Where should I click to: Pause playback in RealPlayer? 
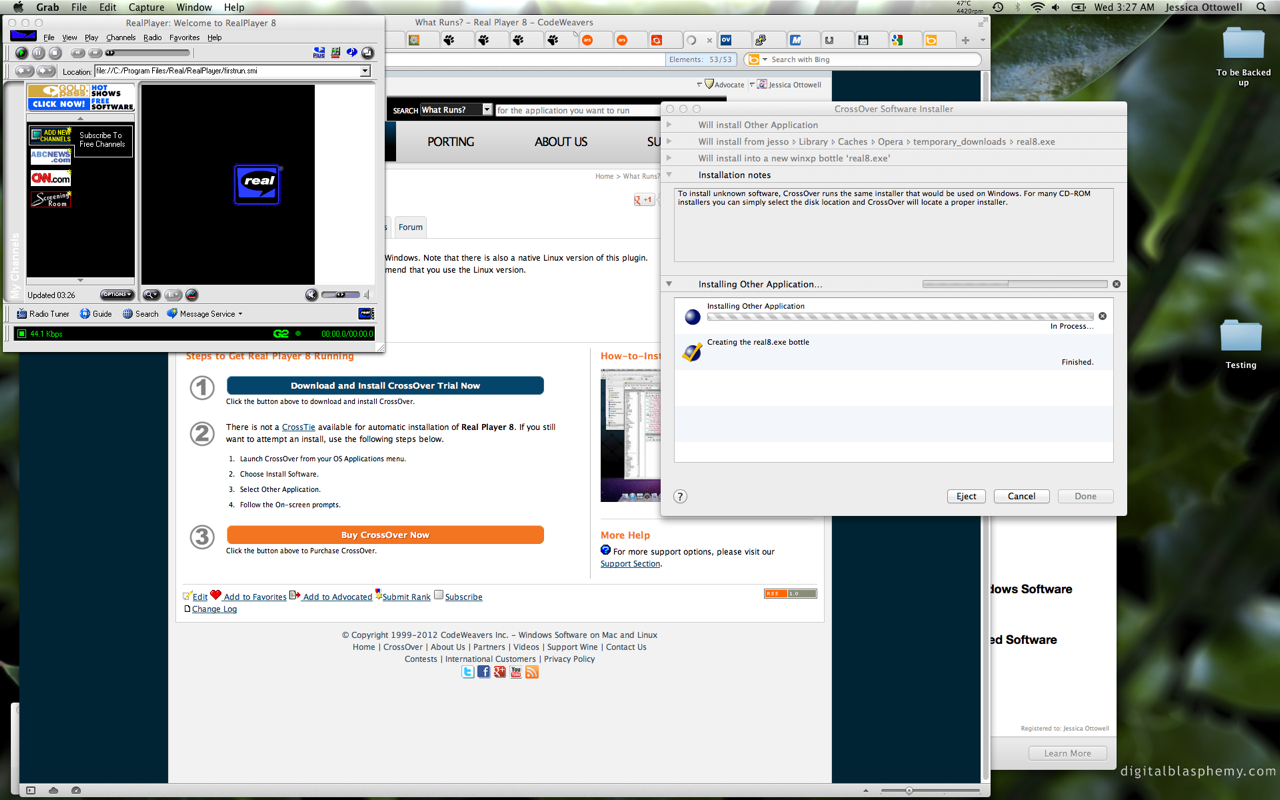pos(38,53)
